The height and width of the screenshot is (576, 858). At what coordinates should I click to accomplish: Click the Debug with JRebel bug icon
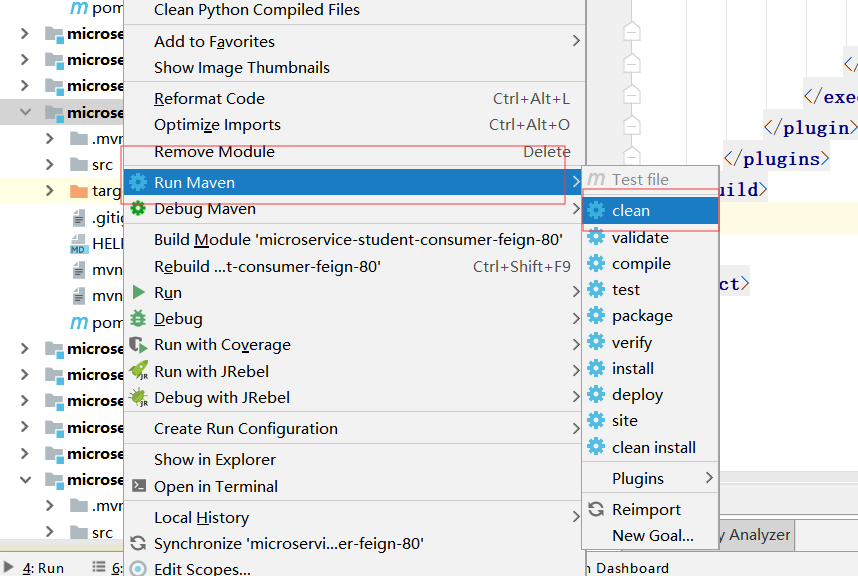click(138, 397)
